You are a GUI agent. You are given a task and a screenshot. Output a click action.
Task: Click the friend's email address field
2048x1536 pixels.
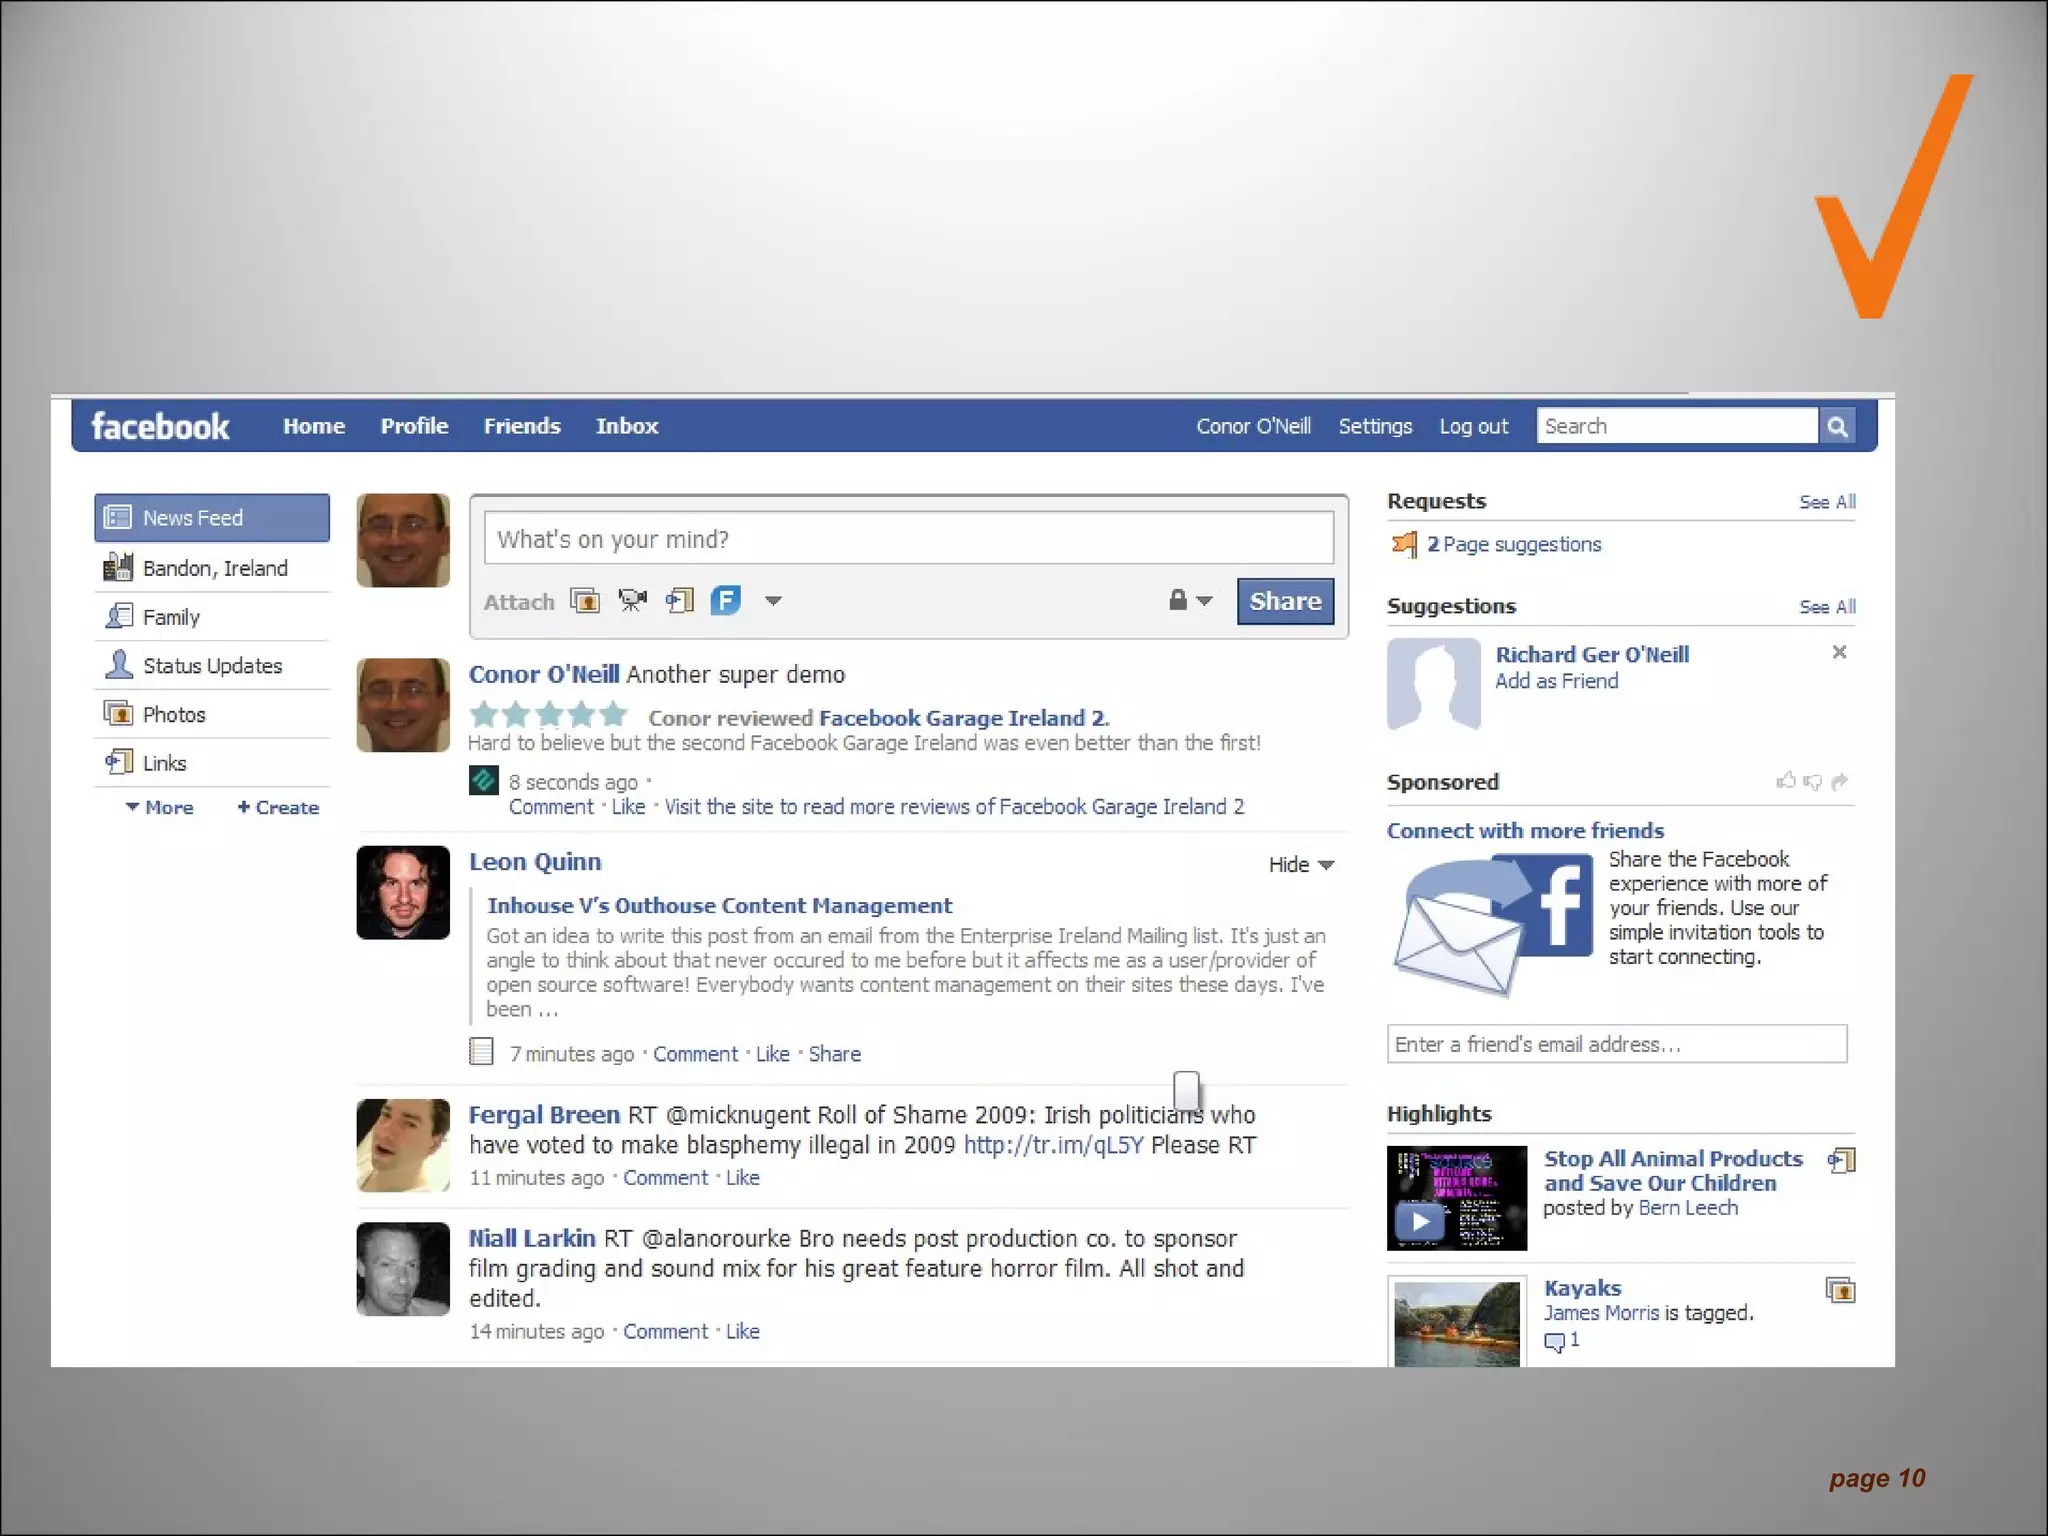pos(1616,1045)
